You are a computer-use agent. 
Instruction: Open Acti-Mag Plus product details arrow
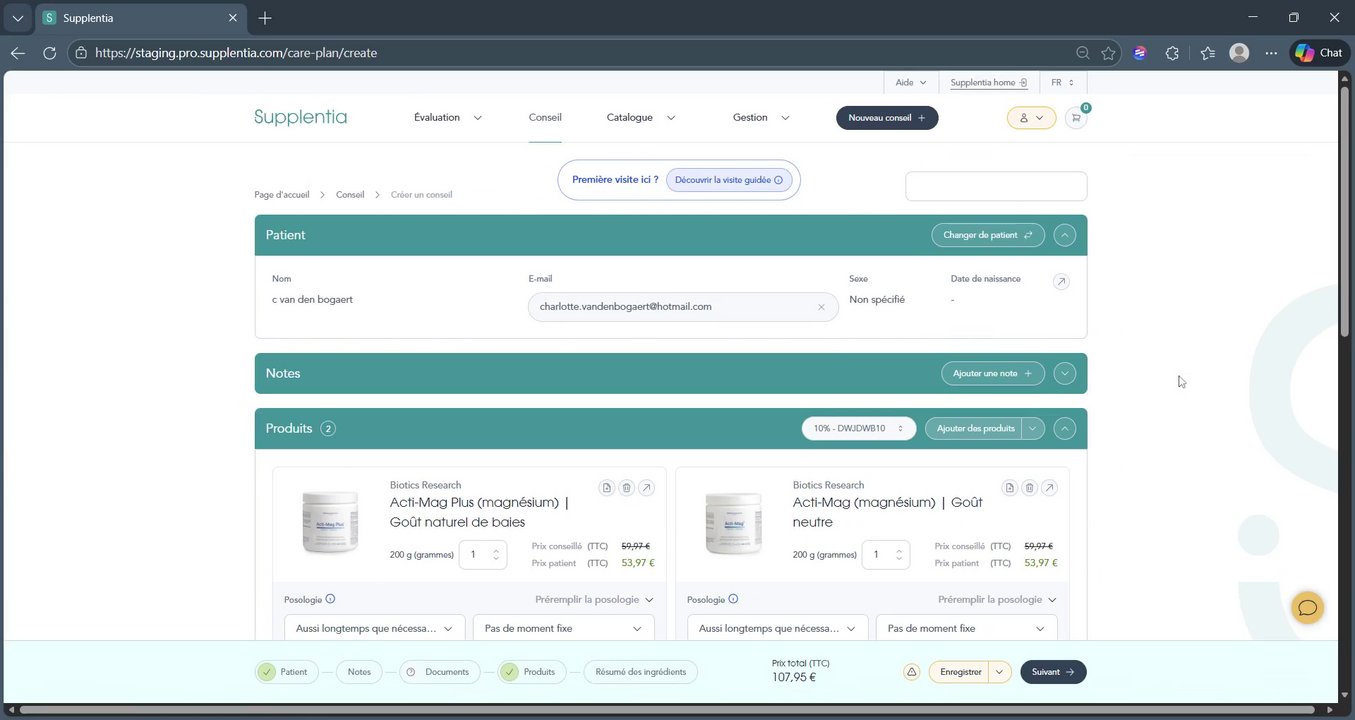coord(647,488)
